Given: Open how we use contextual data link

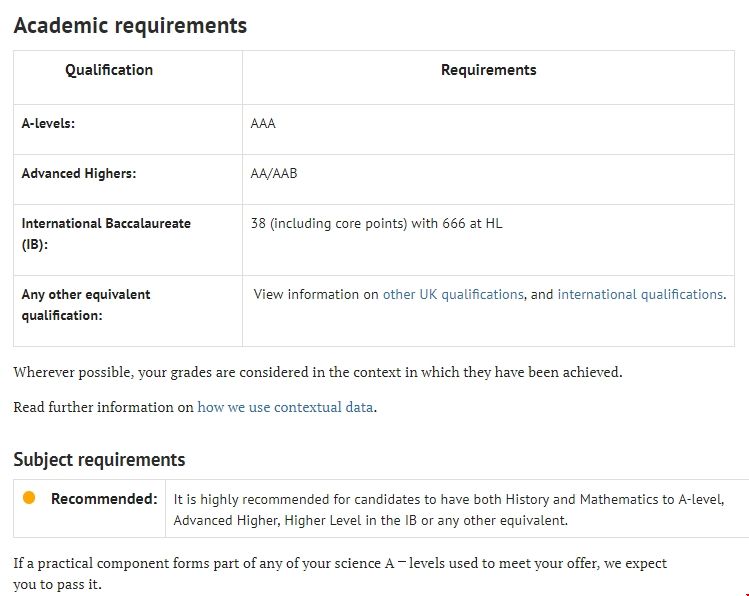Looking at the screenshot, I should [x=286, y=407].
